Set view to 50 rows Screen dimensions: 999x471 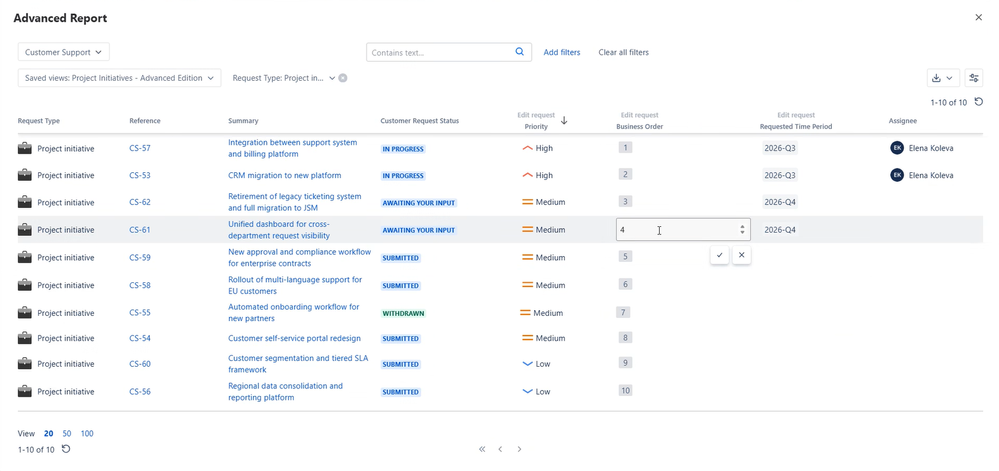click(x=67, y=433)
